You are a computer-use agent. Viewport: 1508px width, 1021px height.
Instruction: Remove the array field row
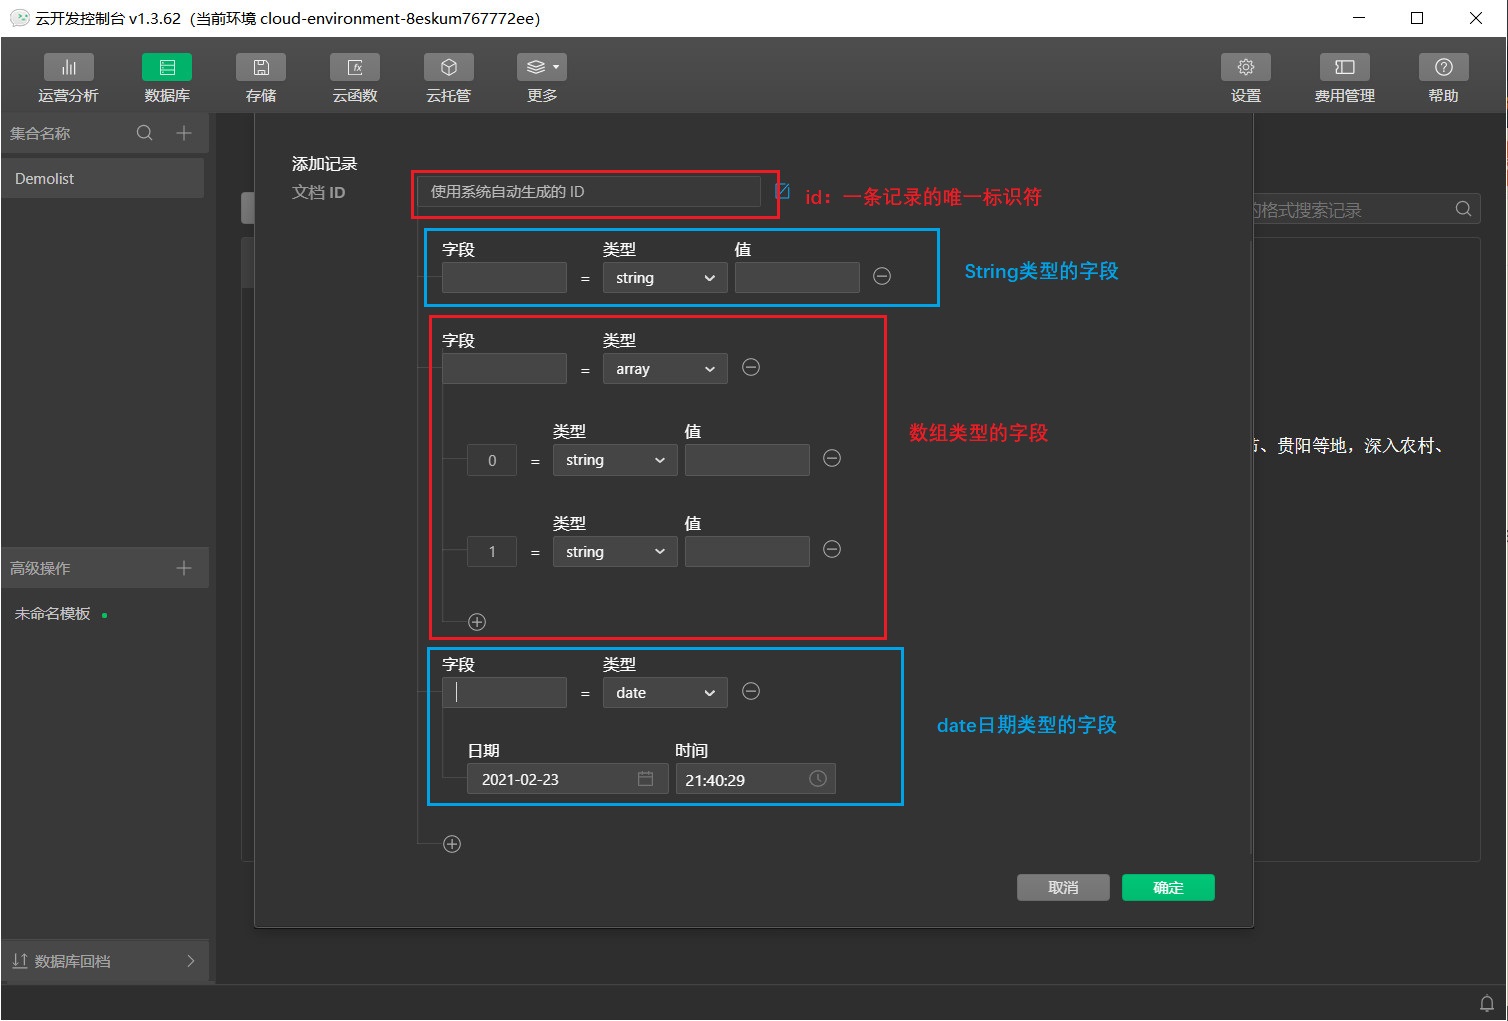(x=751, y=367)
